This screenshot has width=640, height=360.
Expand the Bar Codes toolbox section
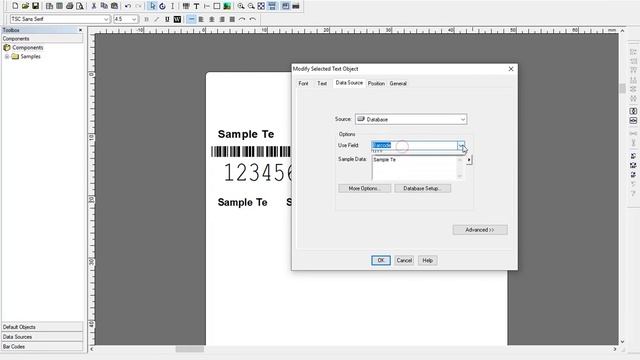pos(42,347)
